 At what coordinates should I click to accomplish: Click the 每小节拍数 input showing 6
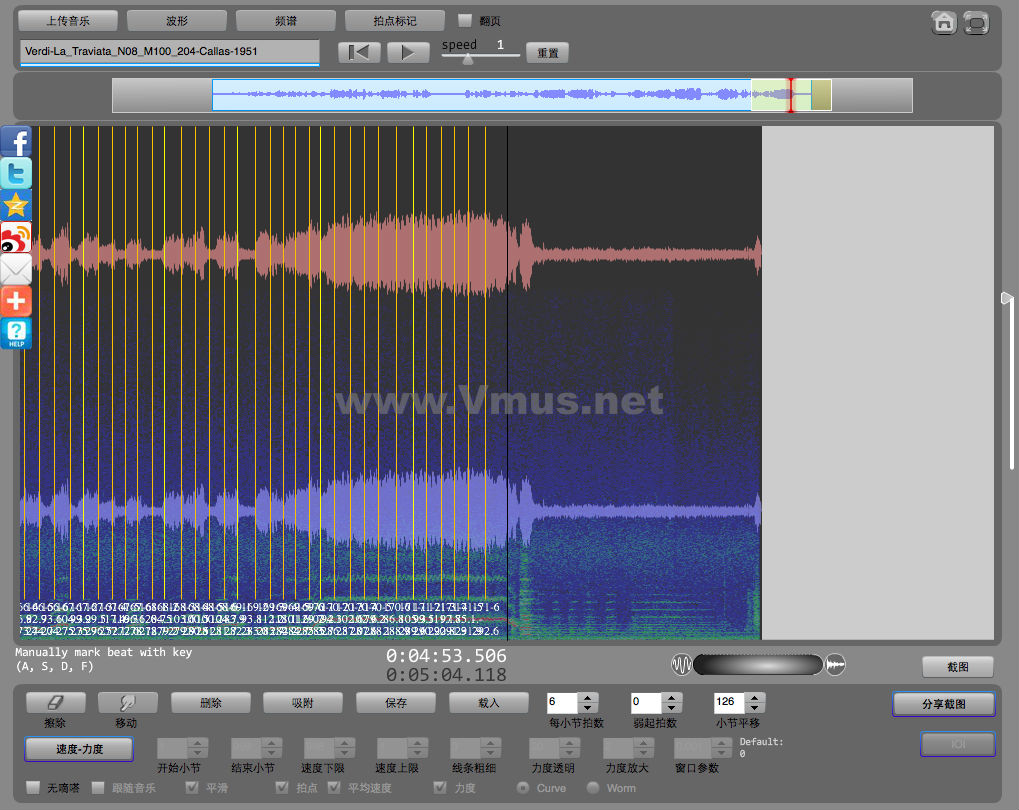click(562, 703)
